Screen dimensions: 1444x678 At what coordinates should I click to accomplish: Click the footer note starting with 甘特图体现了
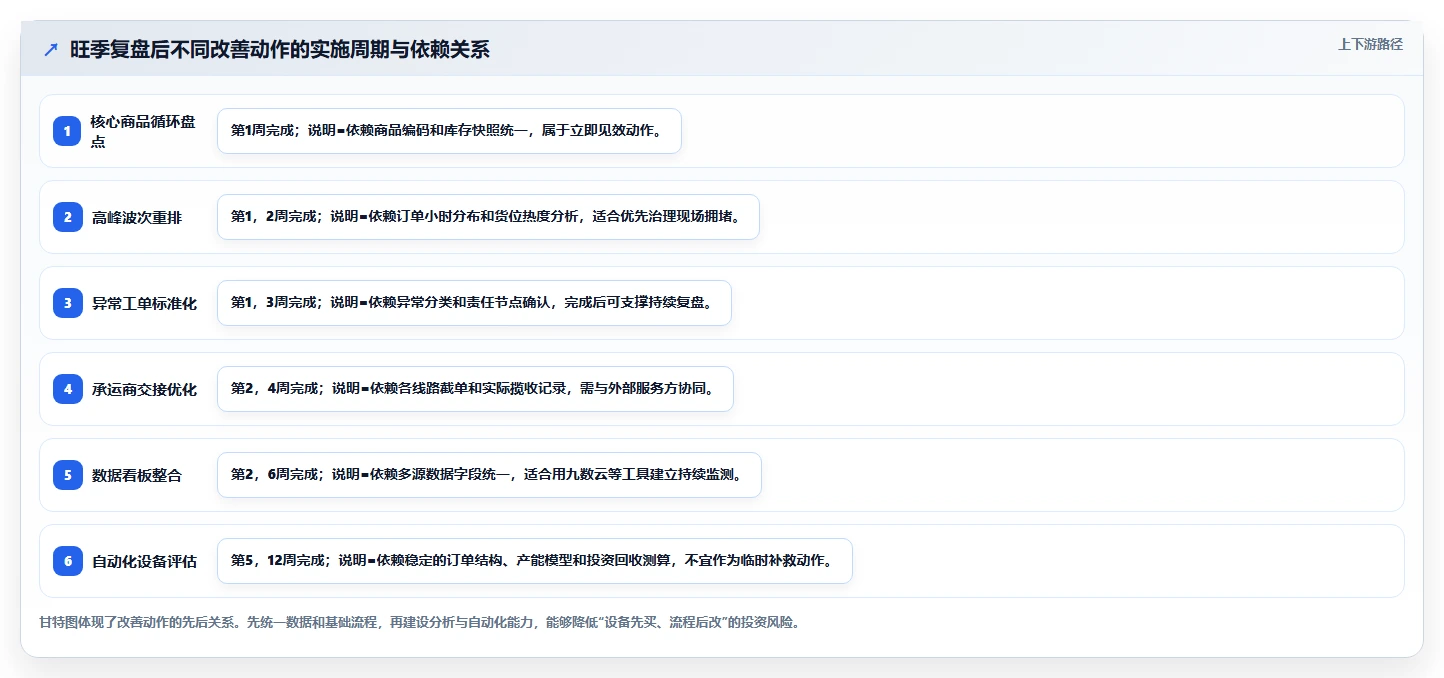click(x=419, y=622)
